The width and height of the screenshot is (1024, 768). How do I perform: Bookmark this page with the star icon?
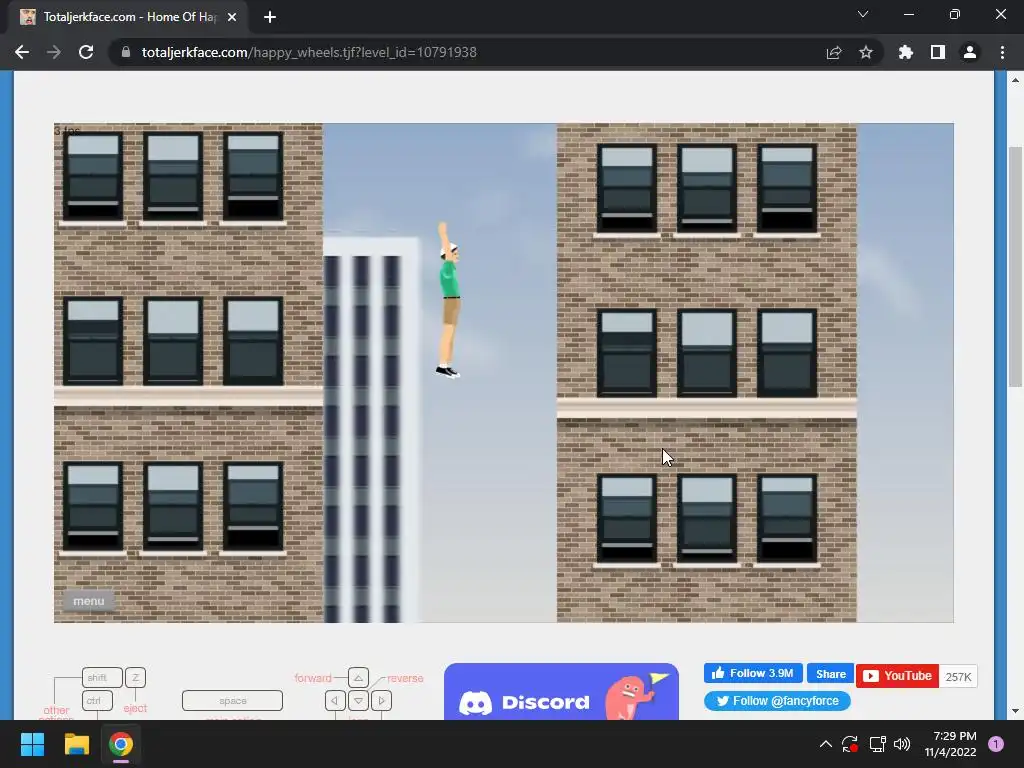point(866,52)
